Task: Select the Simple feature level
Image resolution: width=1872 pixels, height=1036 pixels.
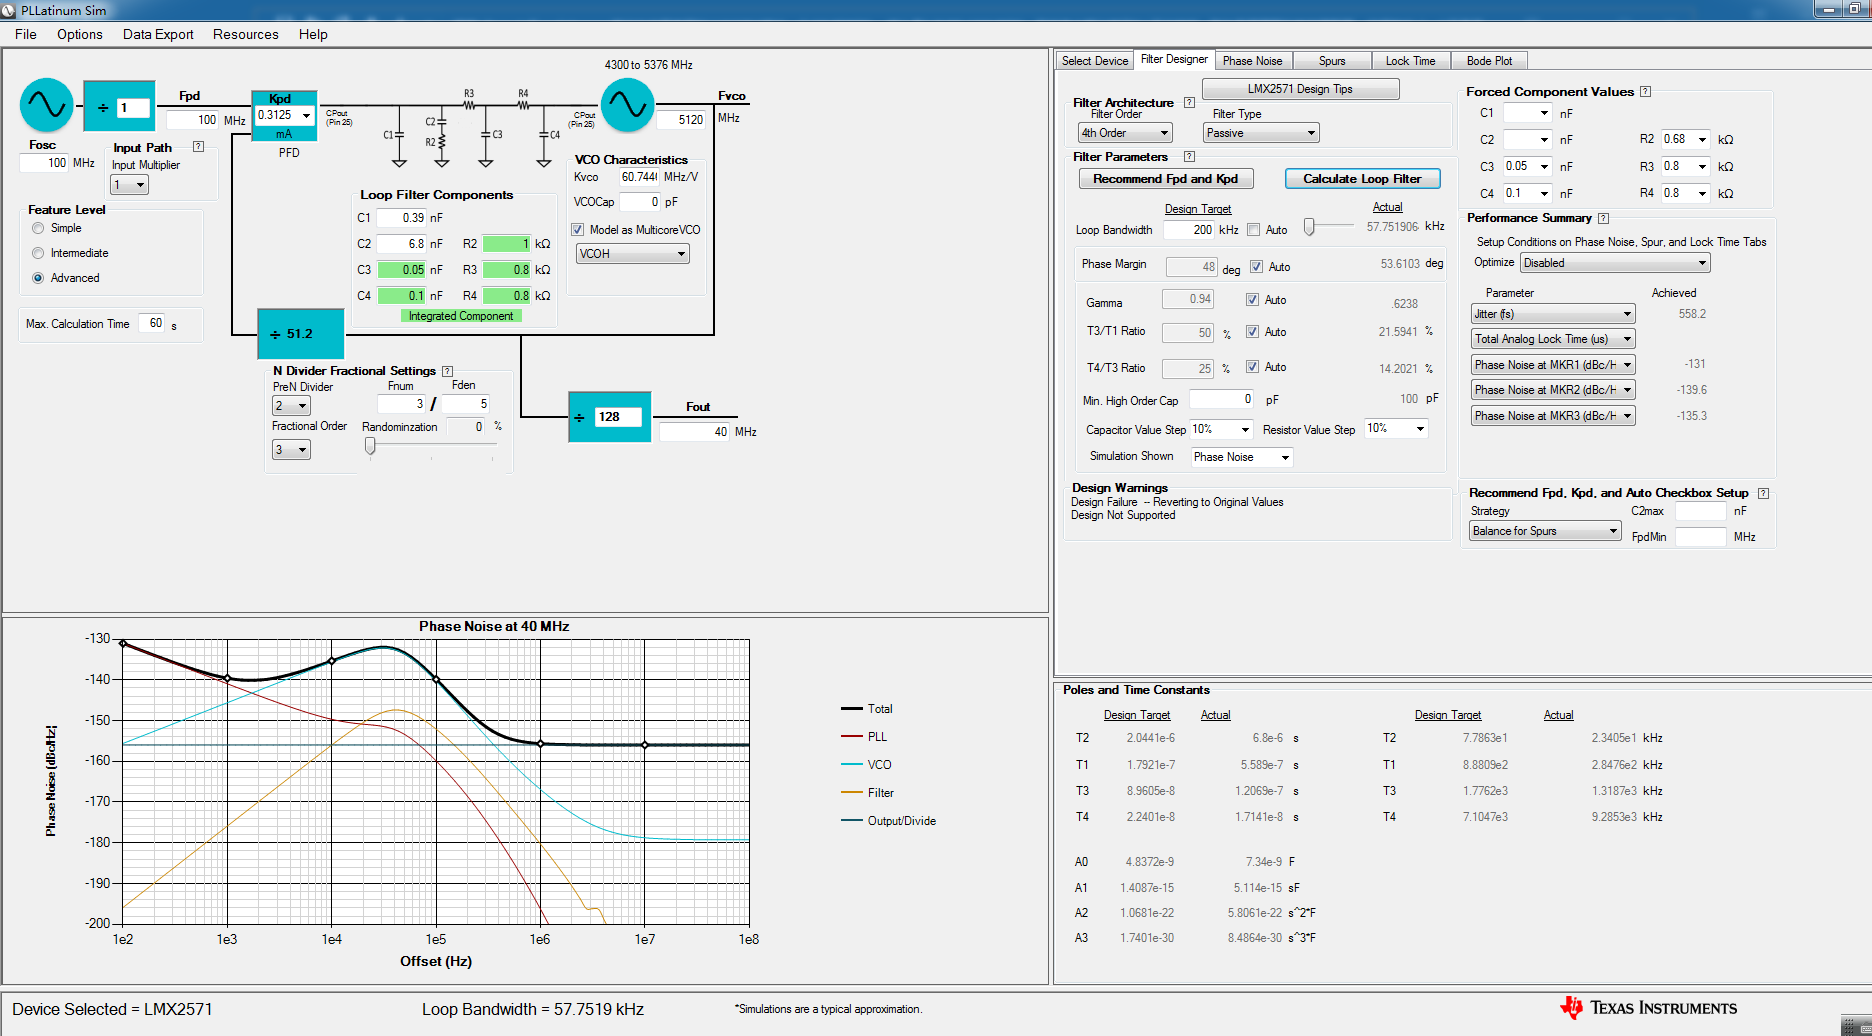Action: coord(38,228)
